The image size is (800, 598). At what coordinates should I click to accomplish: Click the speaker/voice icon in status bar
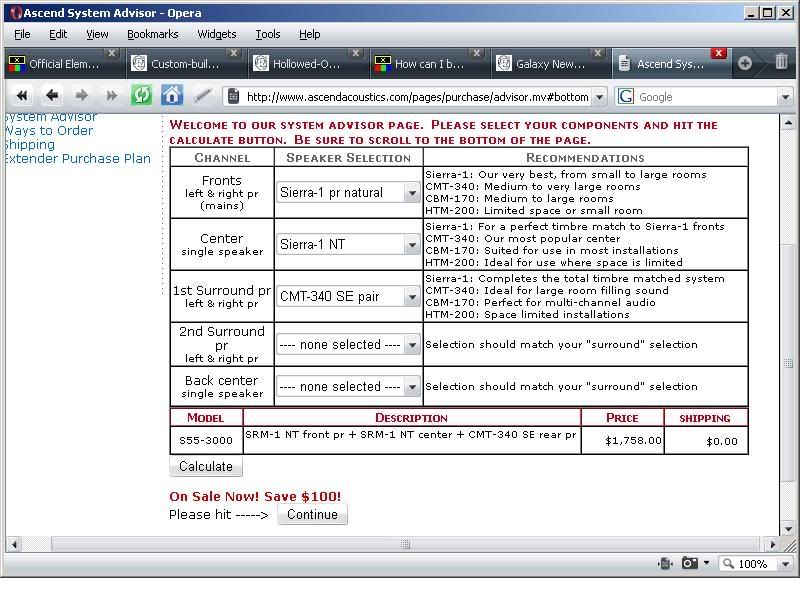point(665,563)
